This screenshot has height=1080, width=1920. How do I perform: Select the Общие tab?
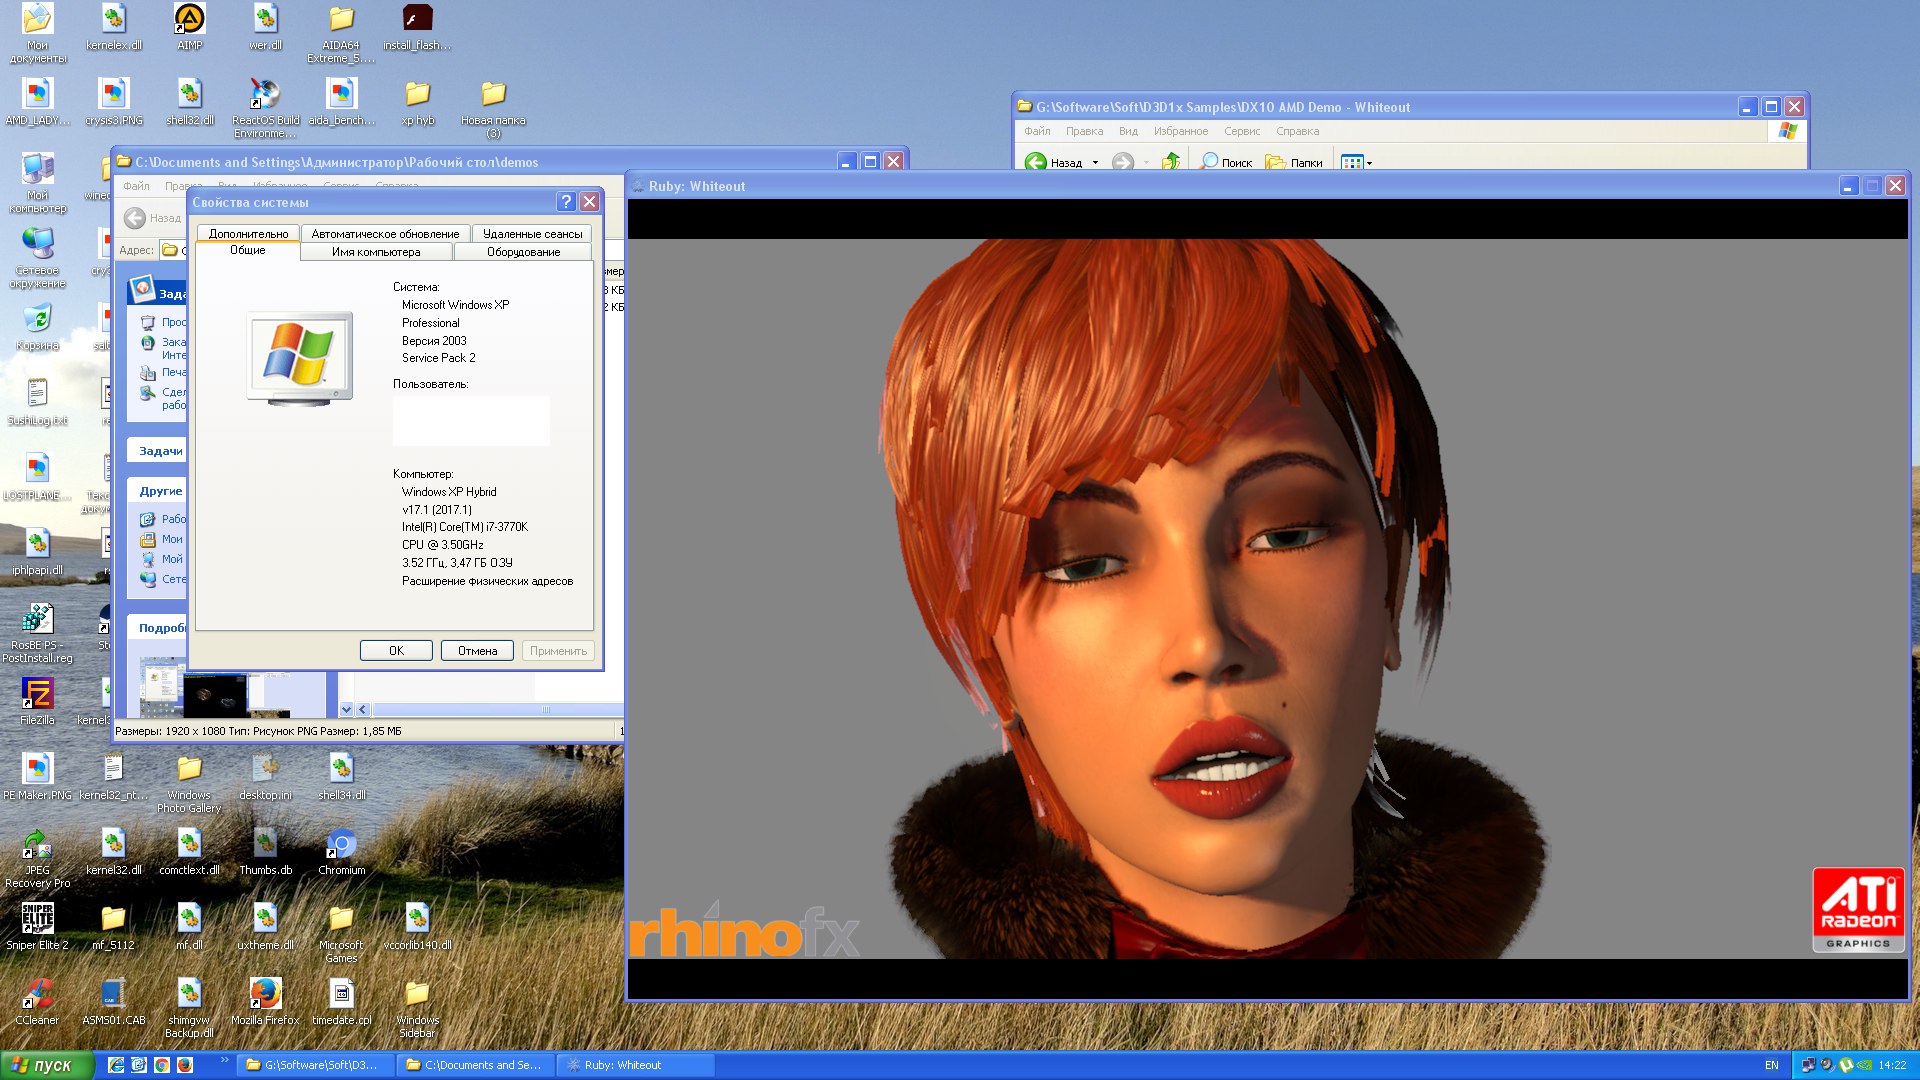click(x=248, y=251)
